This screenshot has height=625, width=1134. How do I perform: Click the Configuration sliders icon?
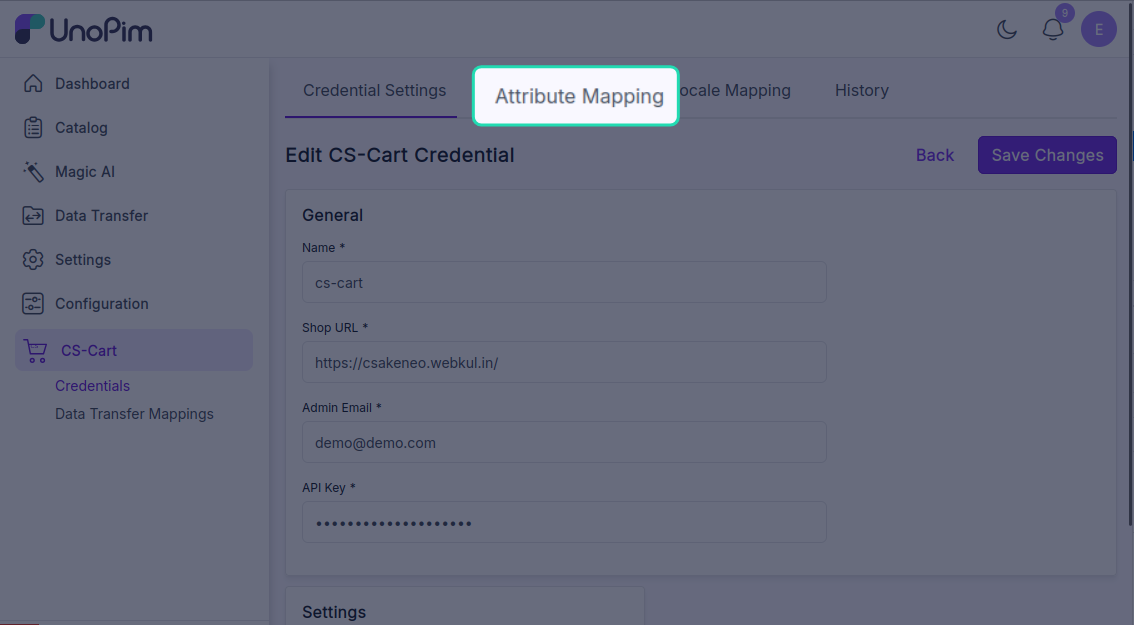pyautogui.click(x=33, y=304)
